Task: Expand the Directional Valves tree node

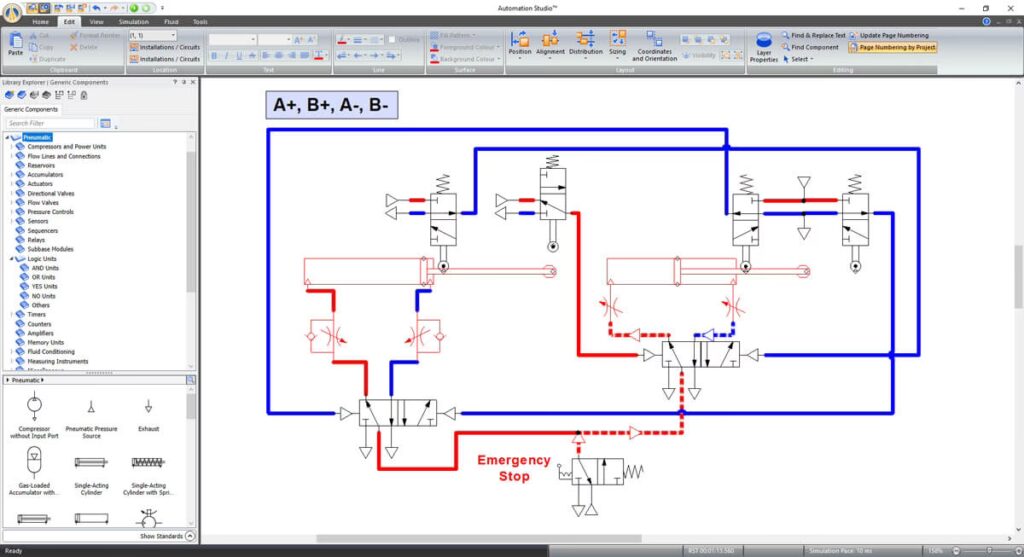Action: coord(11,194)
